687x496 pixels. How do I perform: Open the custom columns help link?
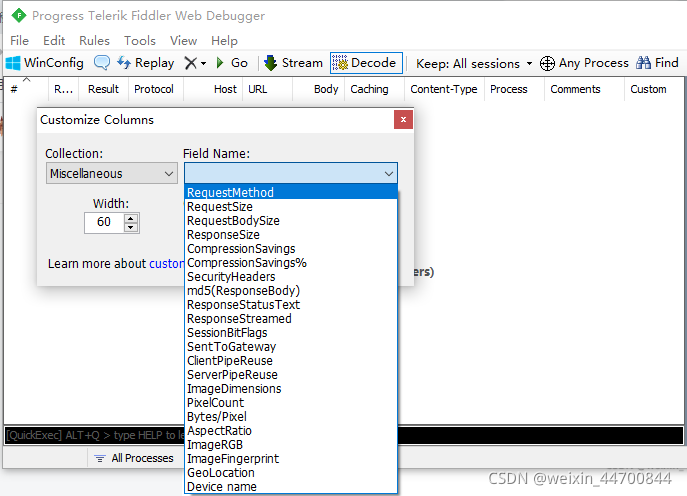(x=166, y=264)
